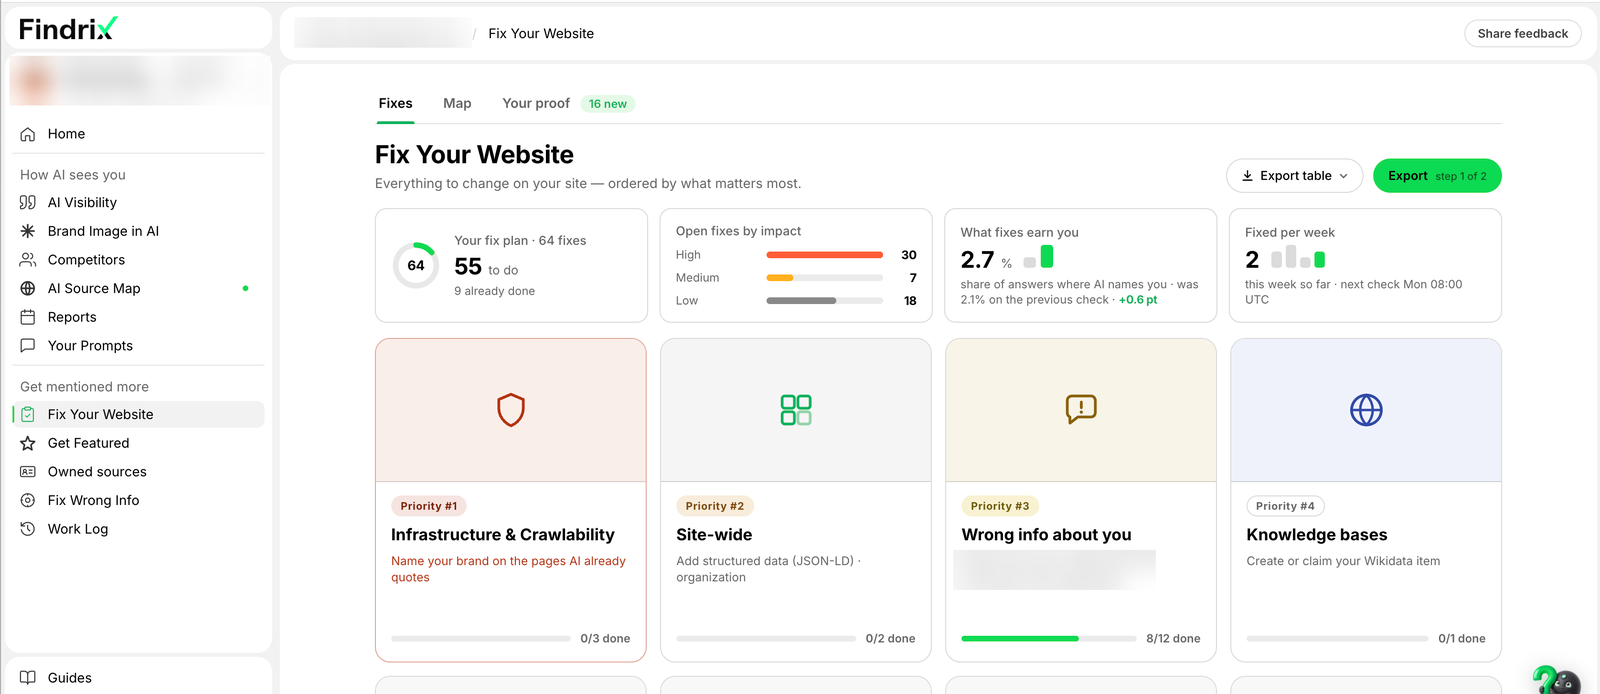Click the Reports calendar icon
This screenshot has width=1600, height=694.
[28, 317]
